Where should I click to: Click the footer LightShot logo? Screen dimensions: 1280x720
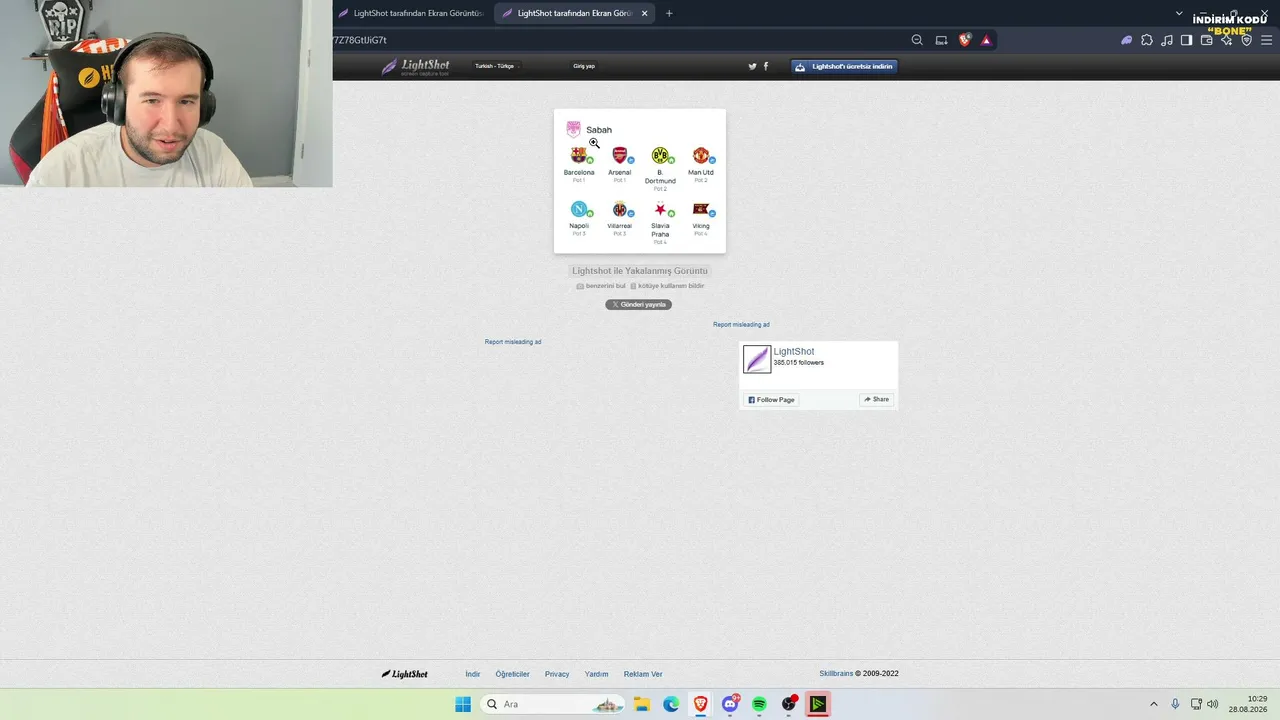[405, 674]
